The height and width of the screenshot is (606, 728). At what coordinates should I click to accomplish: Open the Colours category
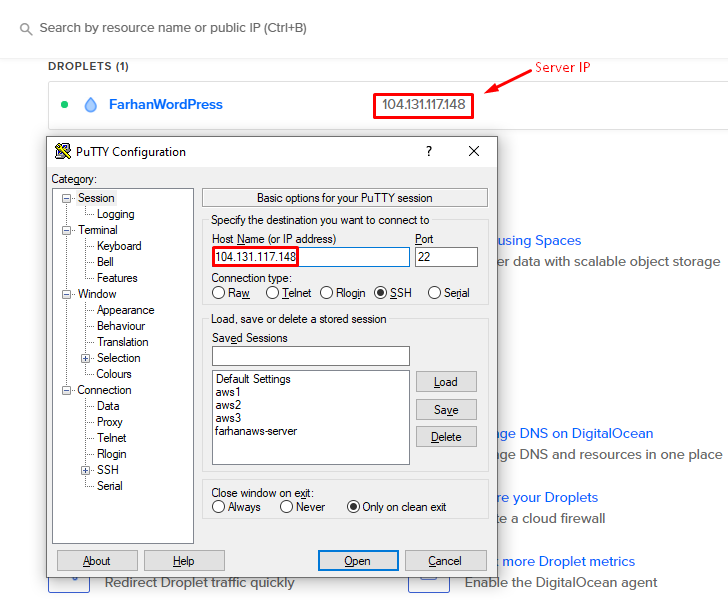114,374
